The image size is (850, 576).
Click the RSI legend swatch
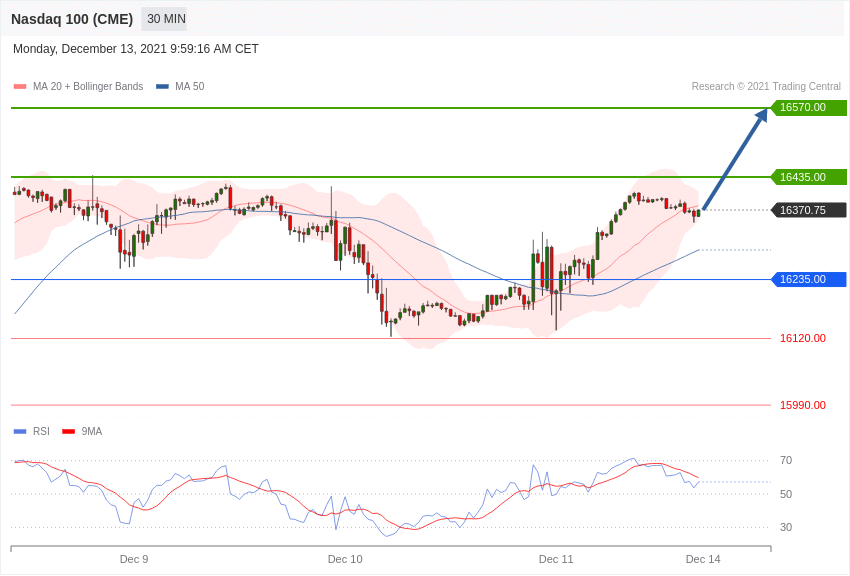[20, 431]
